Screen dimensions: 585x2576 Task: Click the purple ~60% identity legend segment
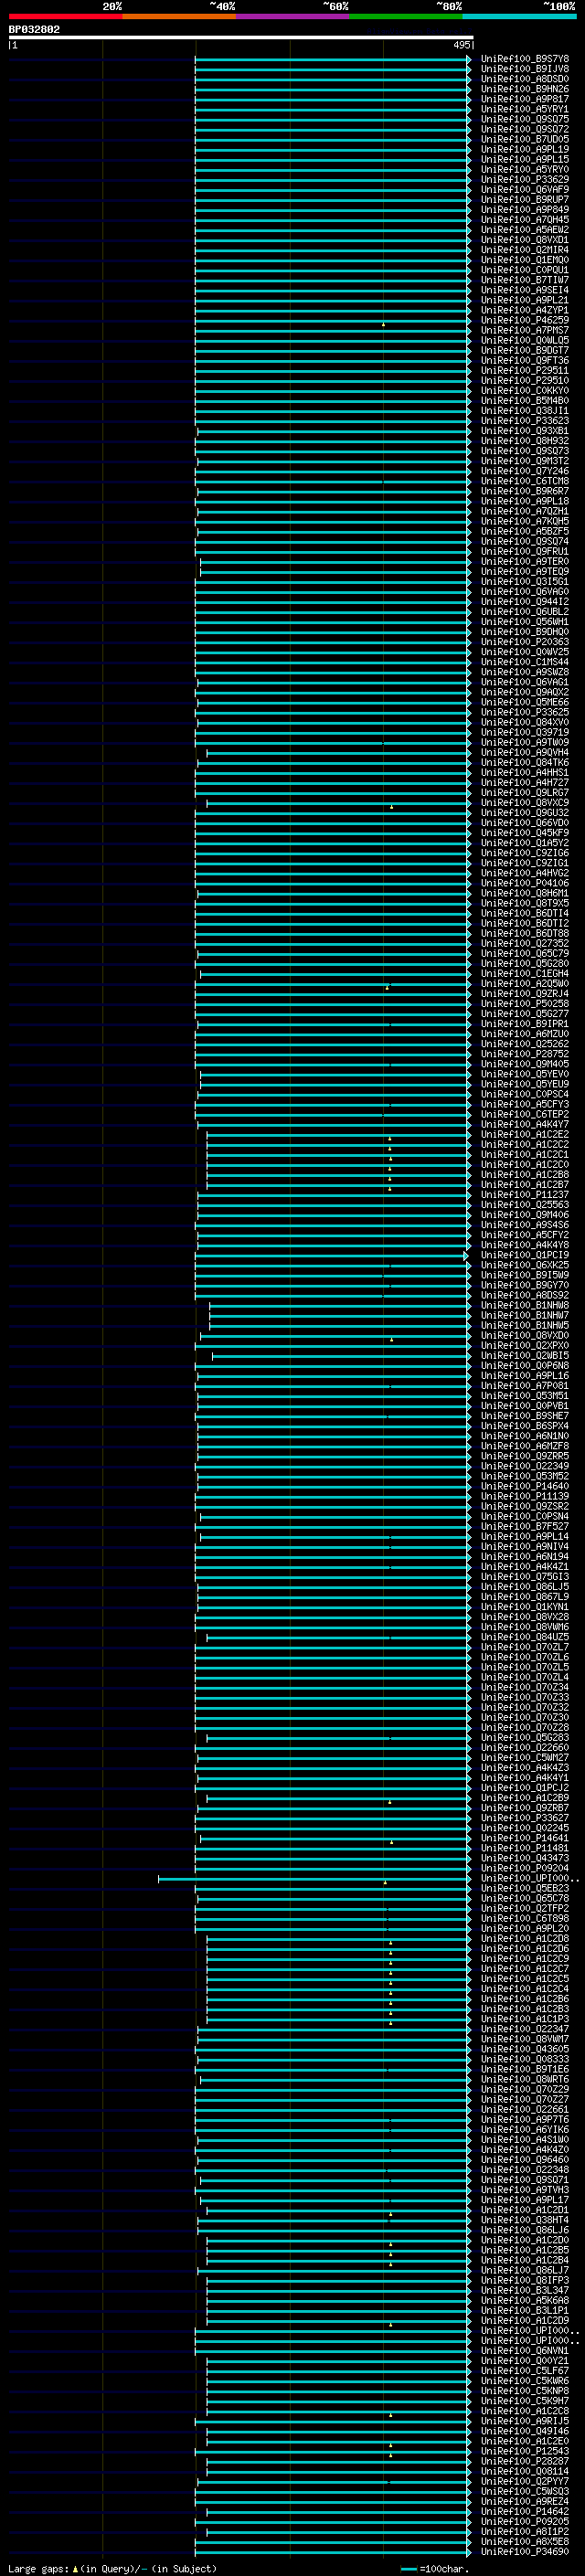(x=293, y=16)
